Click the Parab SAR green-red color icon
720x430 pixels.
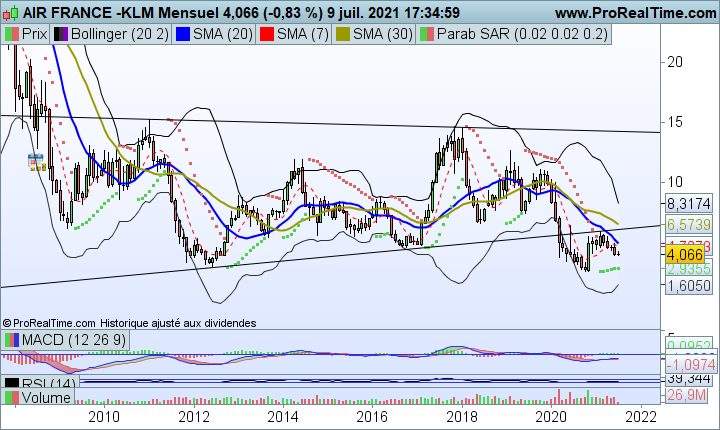tap(427, 34)
